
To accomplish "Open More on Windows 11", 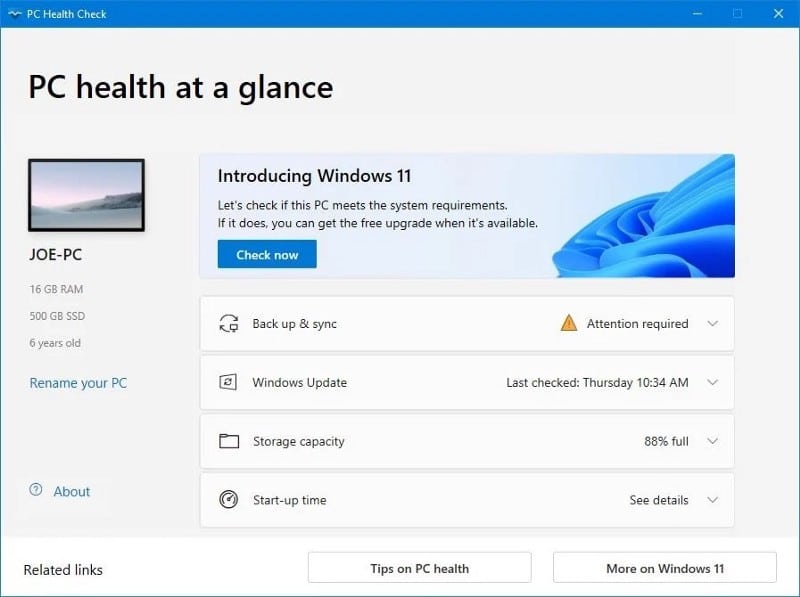I will pos(664,567).
